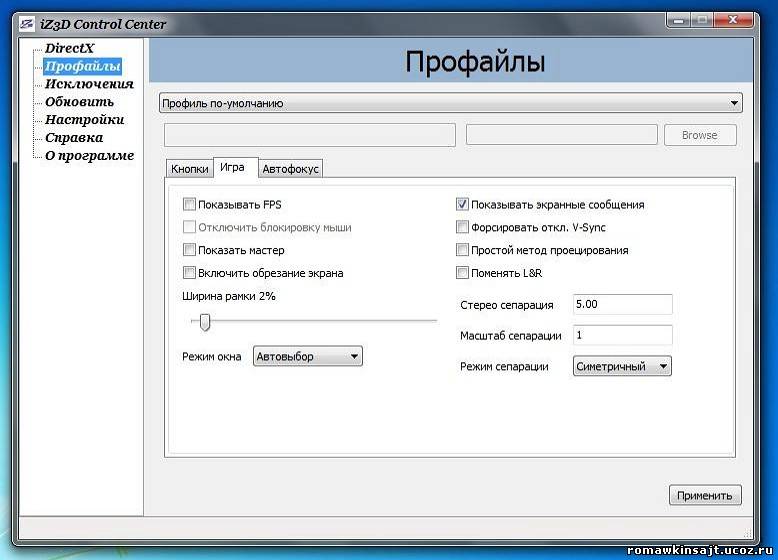Toggle Поменять L&R checkbox
Viewport: 778px width, 560px height.
[462, 272]
